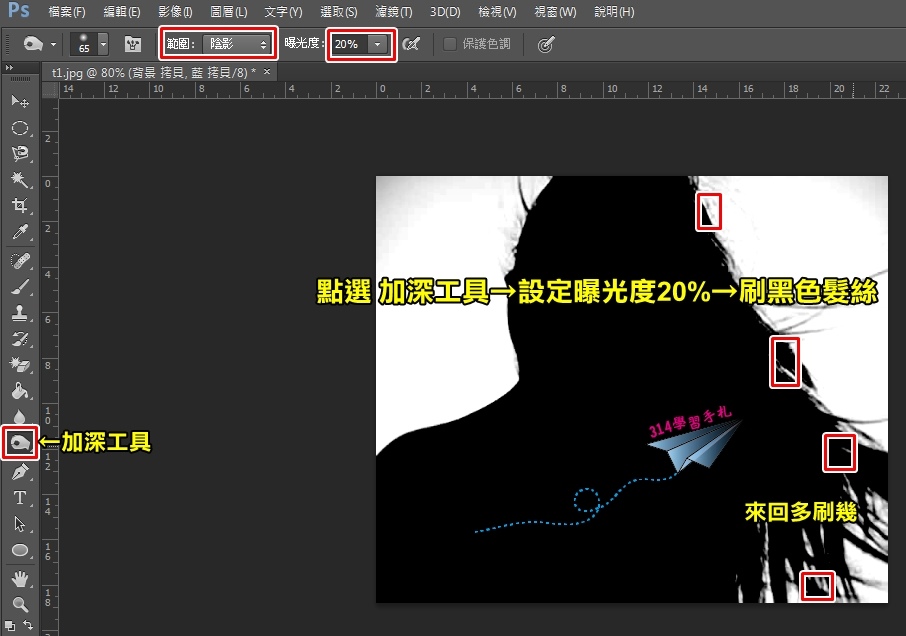Select the Burn tool in toolbar

[20, 443]
